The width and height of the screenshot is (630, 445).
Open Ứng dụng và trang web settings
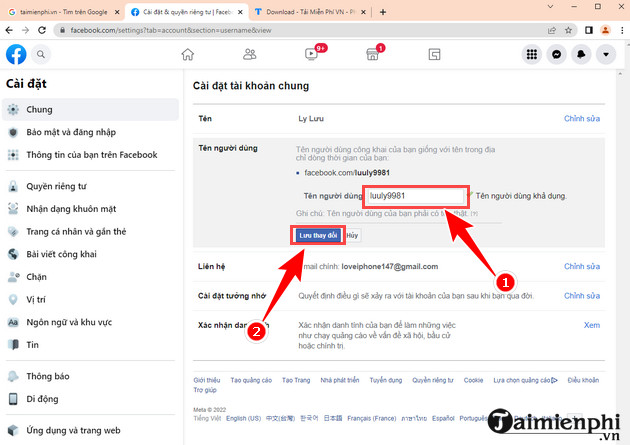coord(90,430)
